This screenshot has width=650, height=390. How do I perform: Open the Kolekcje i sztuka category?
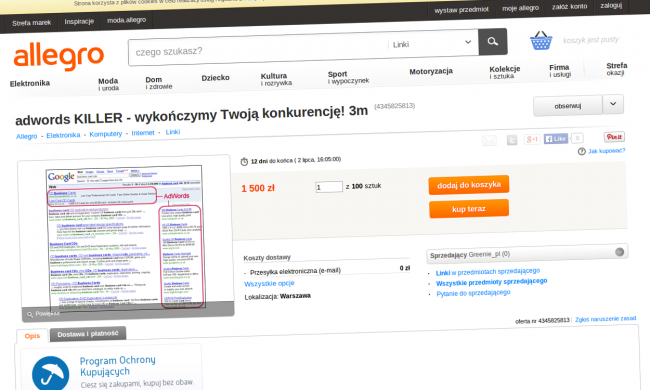[x=504, y=72]
